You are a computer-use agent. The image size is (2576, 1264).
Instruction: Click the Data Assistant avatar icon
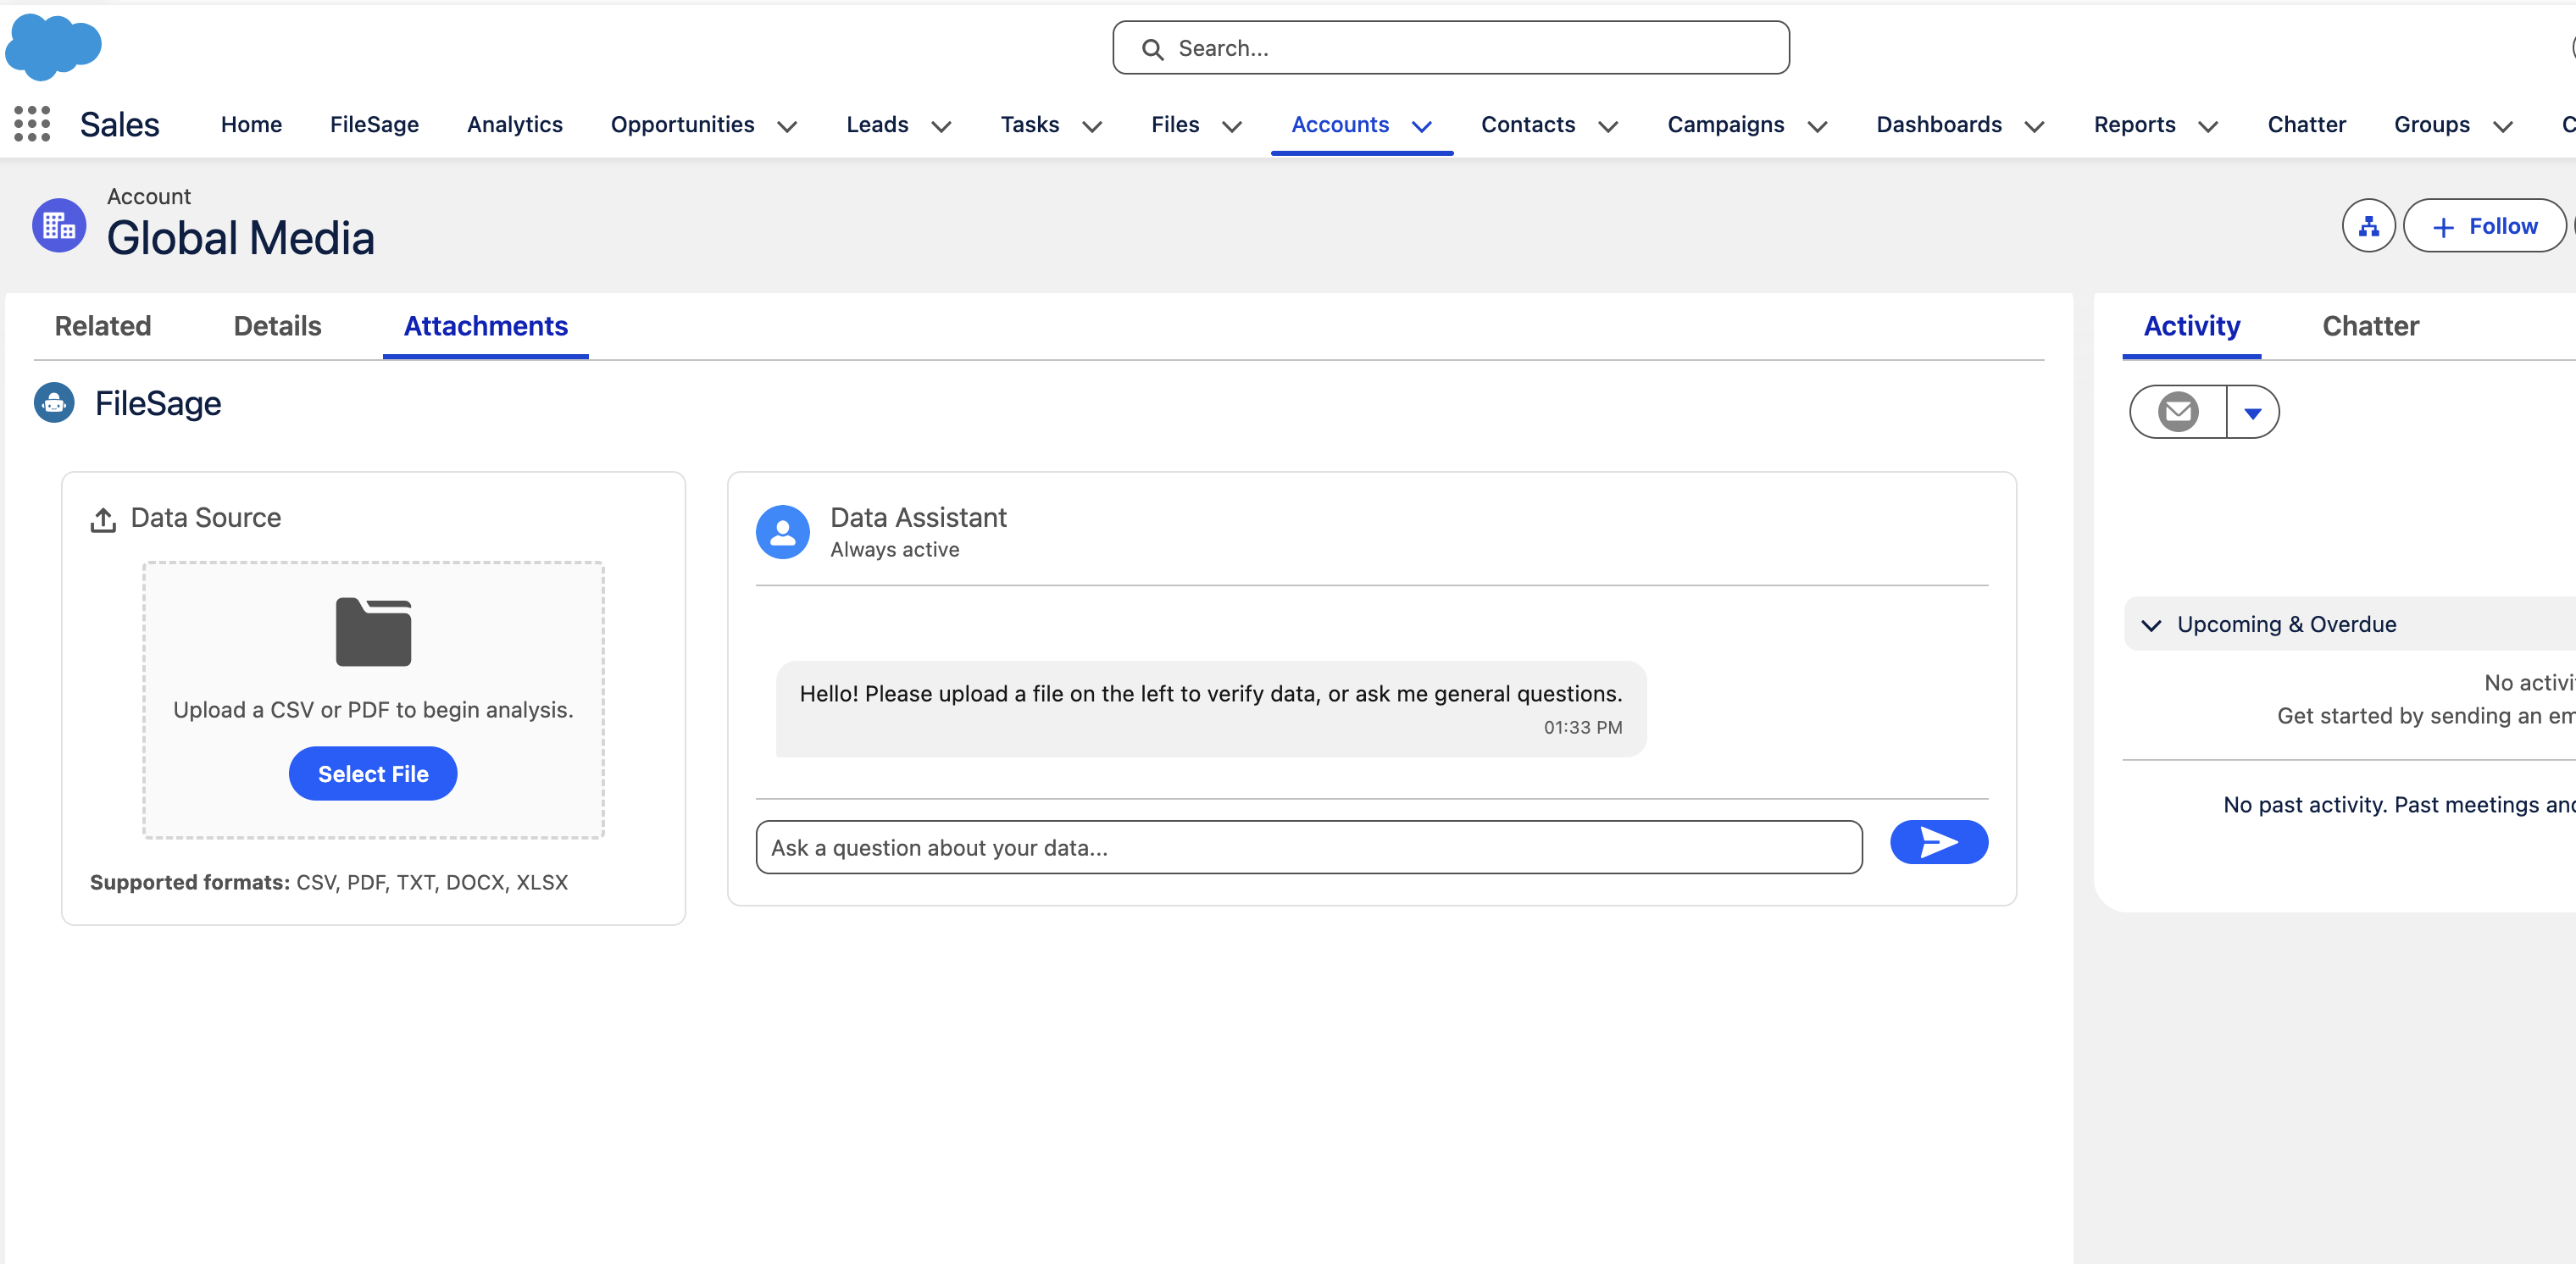click(783, 532)
